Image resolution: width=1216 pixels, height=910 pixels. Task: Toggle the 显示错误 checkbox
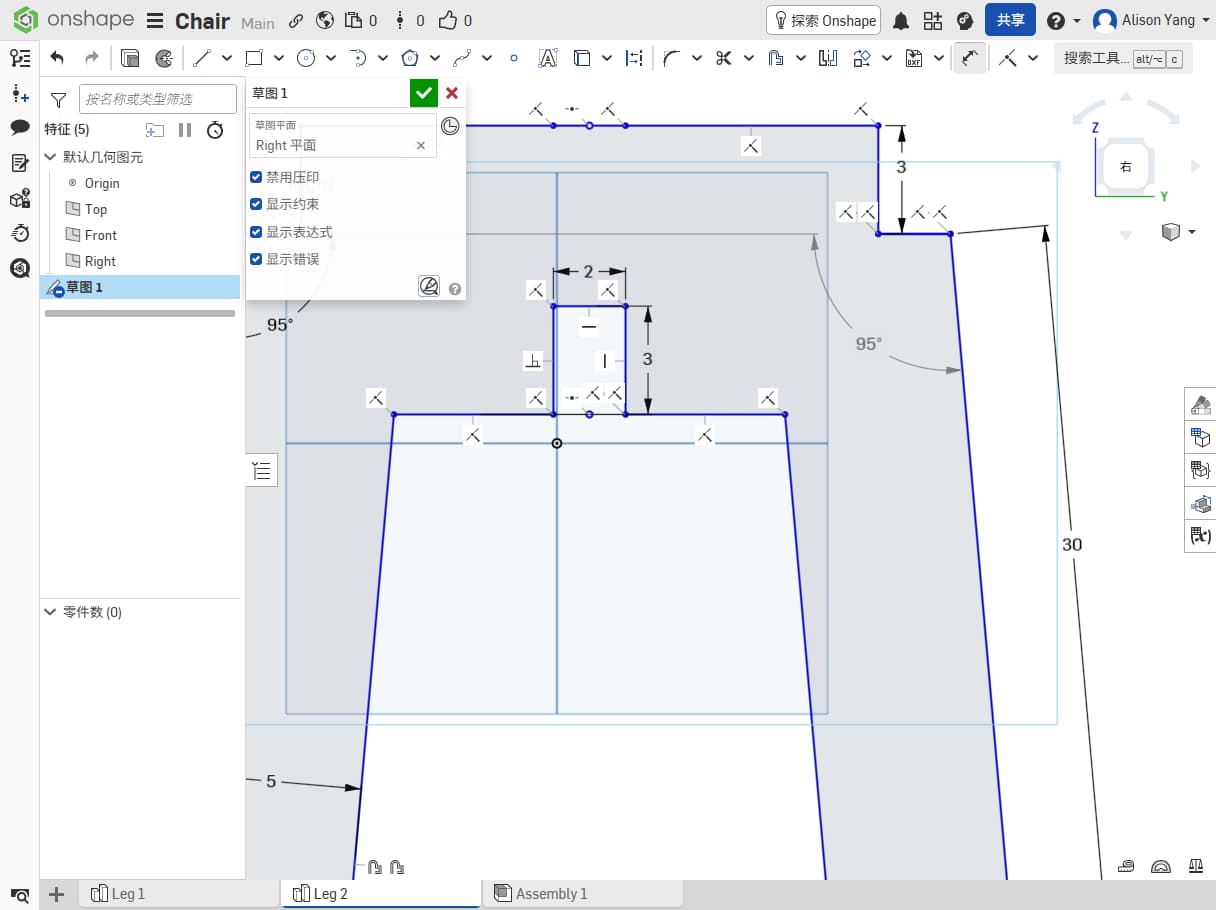(256, 259)
